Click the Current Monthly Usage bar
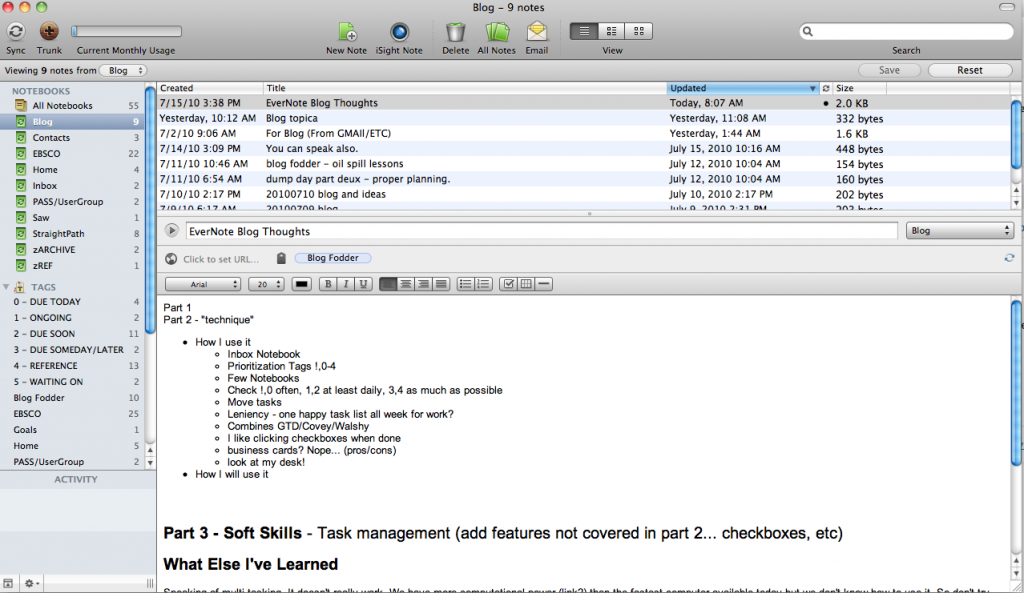1024x593 pixels. (x=126, y=31)
